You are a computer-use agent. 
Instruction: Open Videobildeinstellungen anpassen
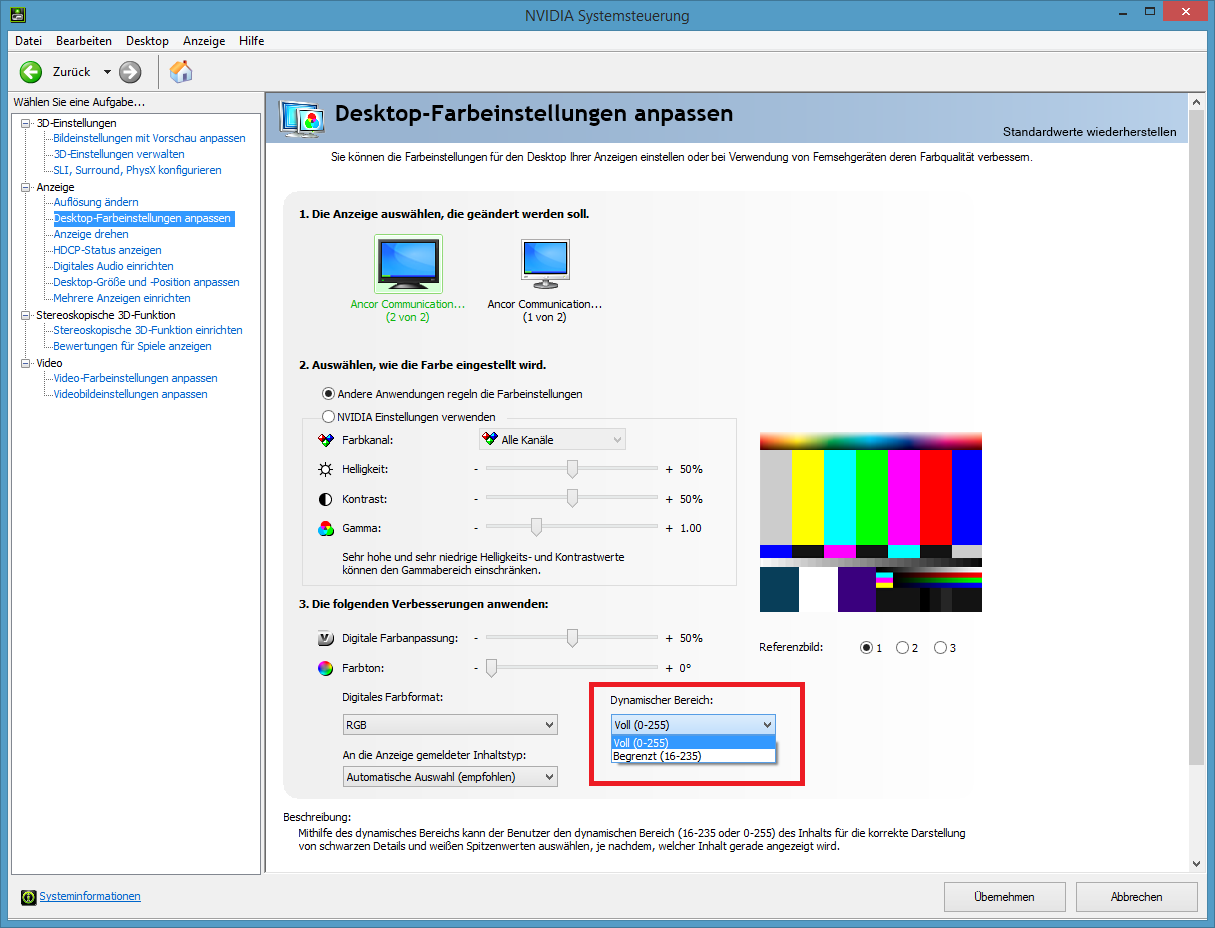click(x=130, y=394)
